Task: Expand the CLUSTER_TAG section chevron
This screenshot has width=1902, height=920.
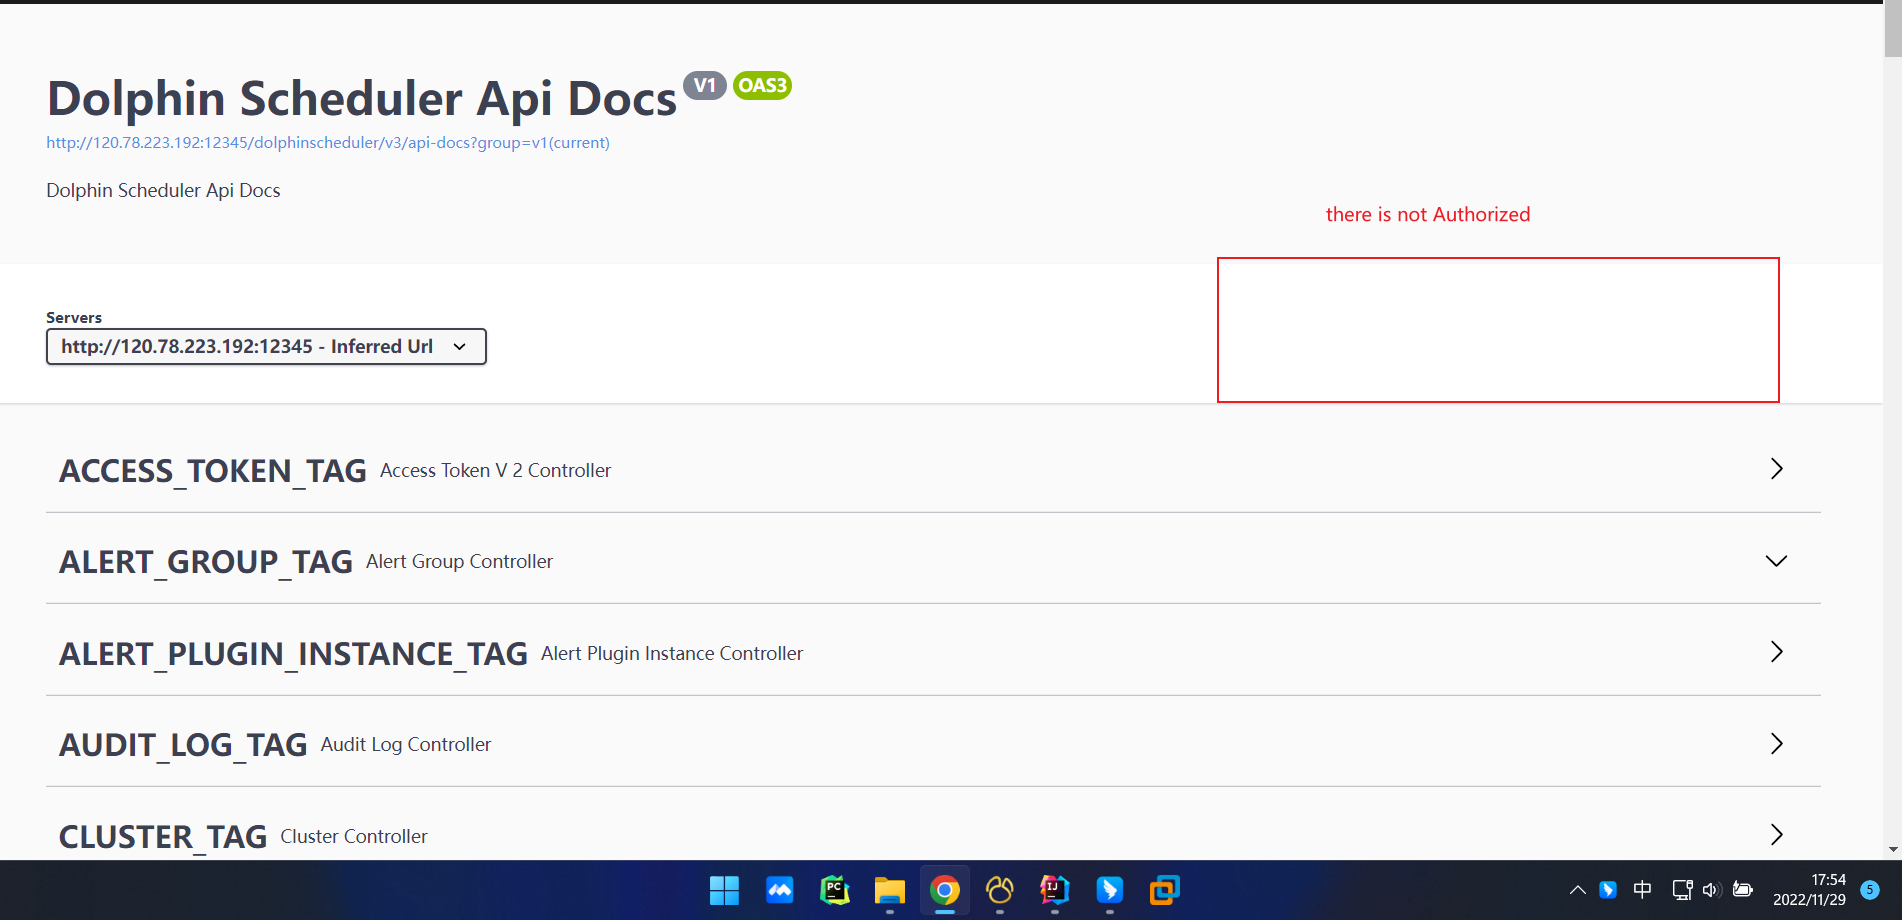Action: tap(1776, 835)
